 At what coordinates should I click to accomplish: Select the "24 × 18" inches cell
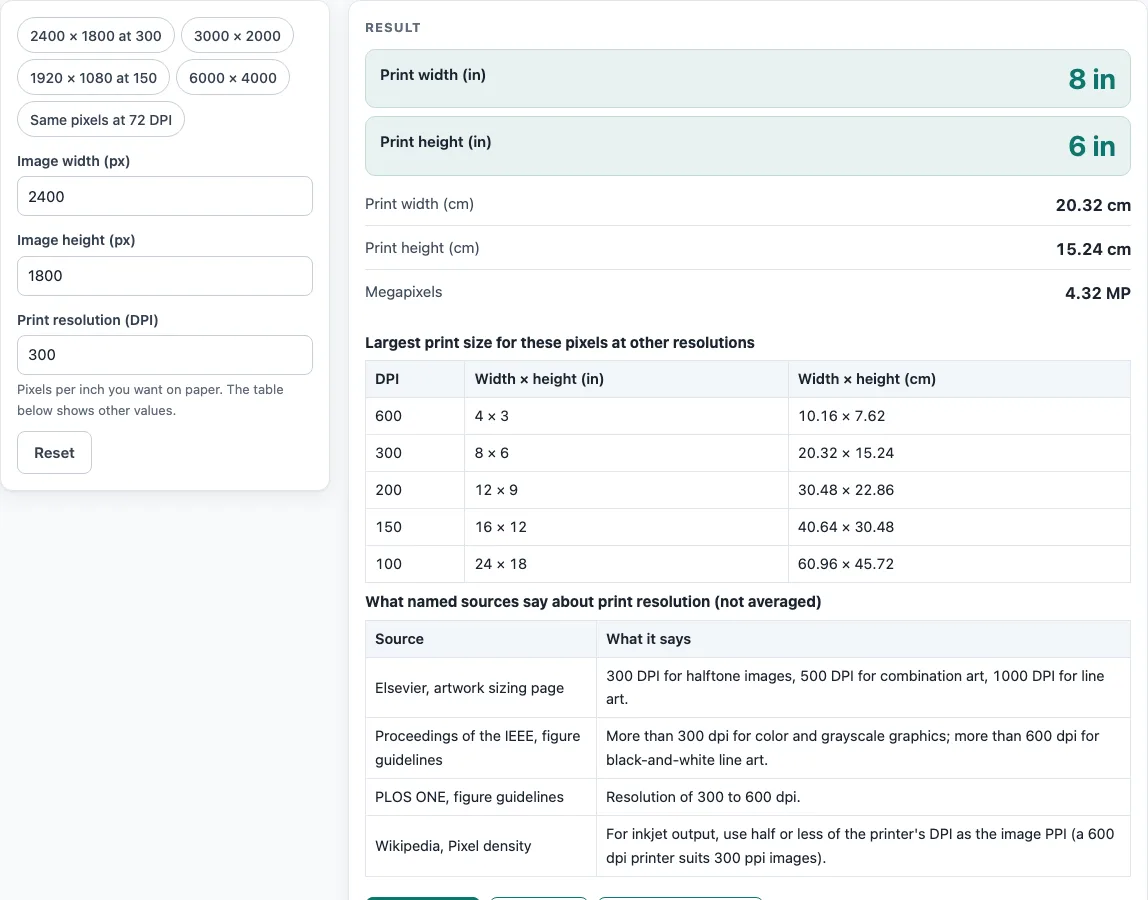pos(626,564)
